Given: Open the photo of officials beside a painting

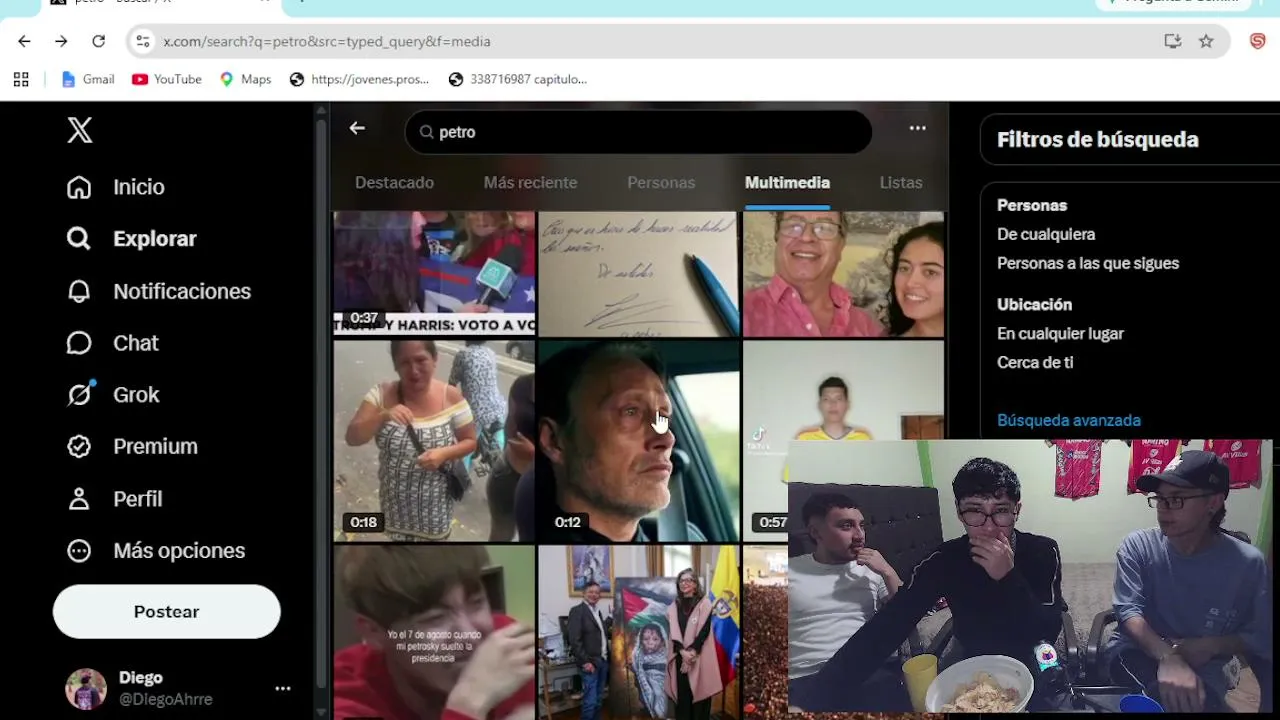Looking at the screenshot, I should tap(638, 632).
